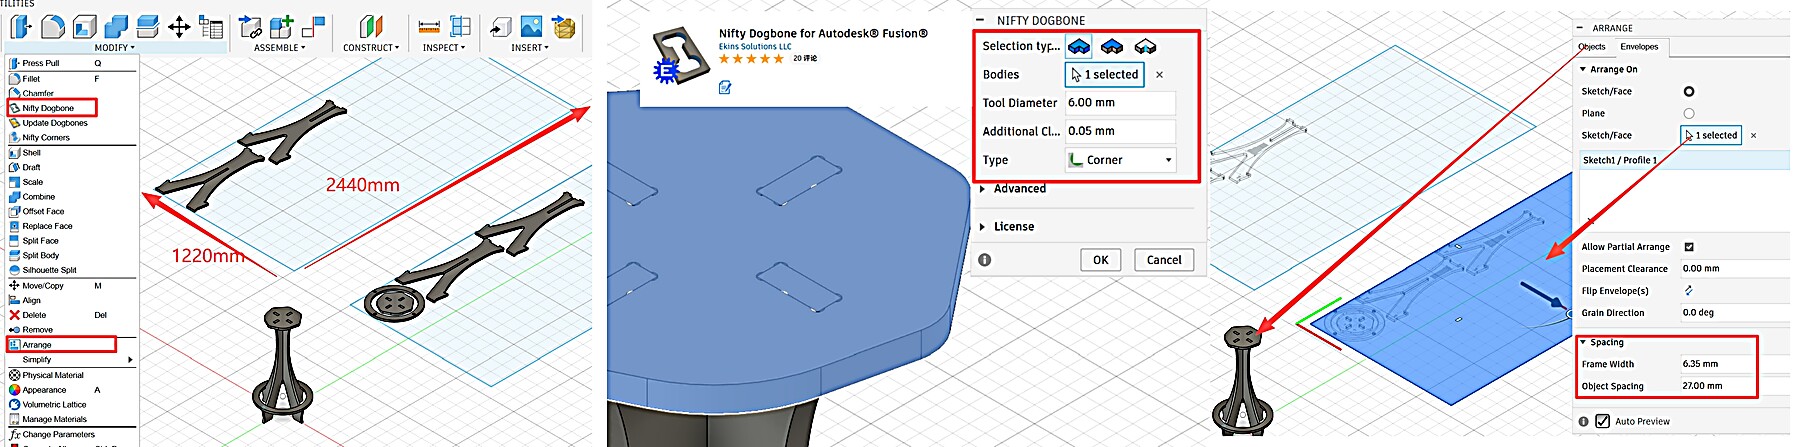Collapse the Arrange panel header

1580,28
